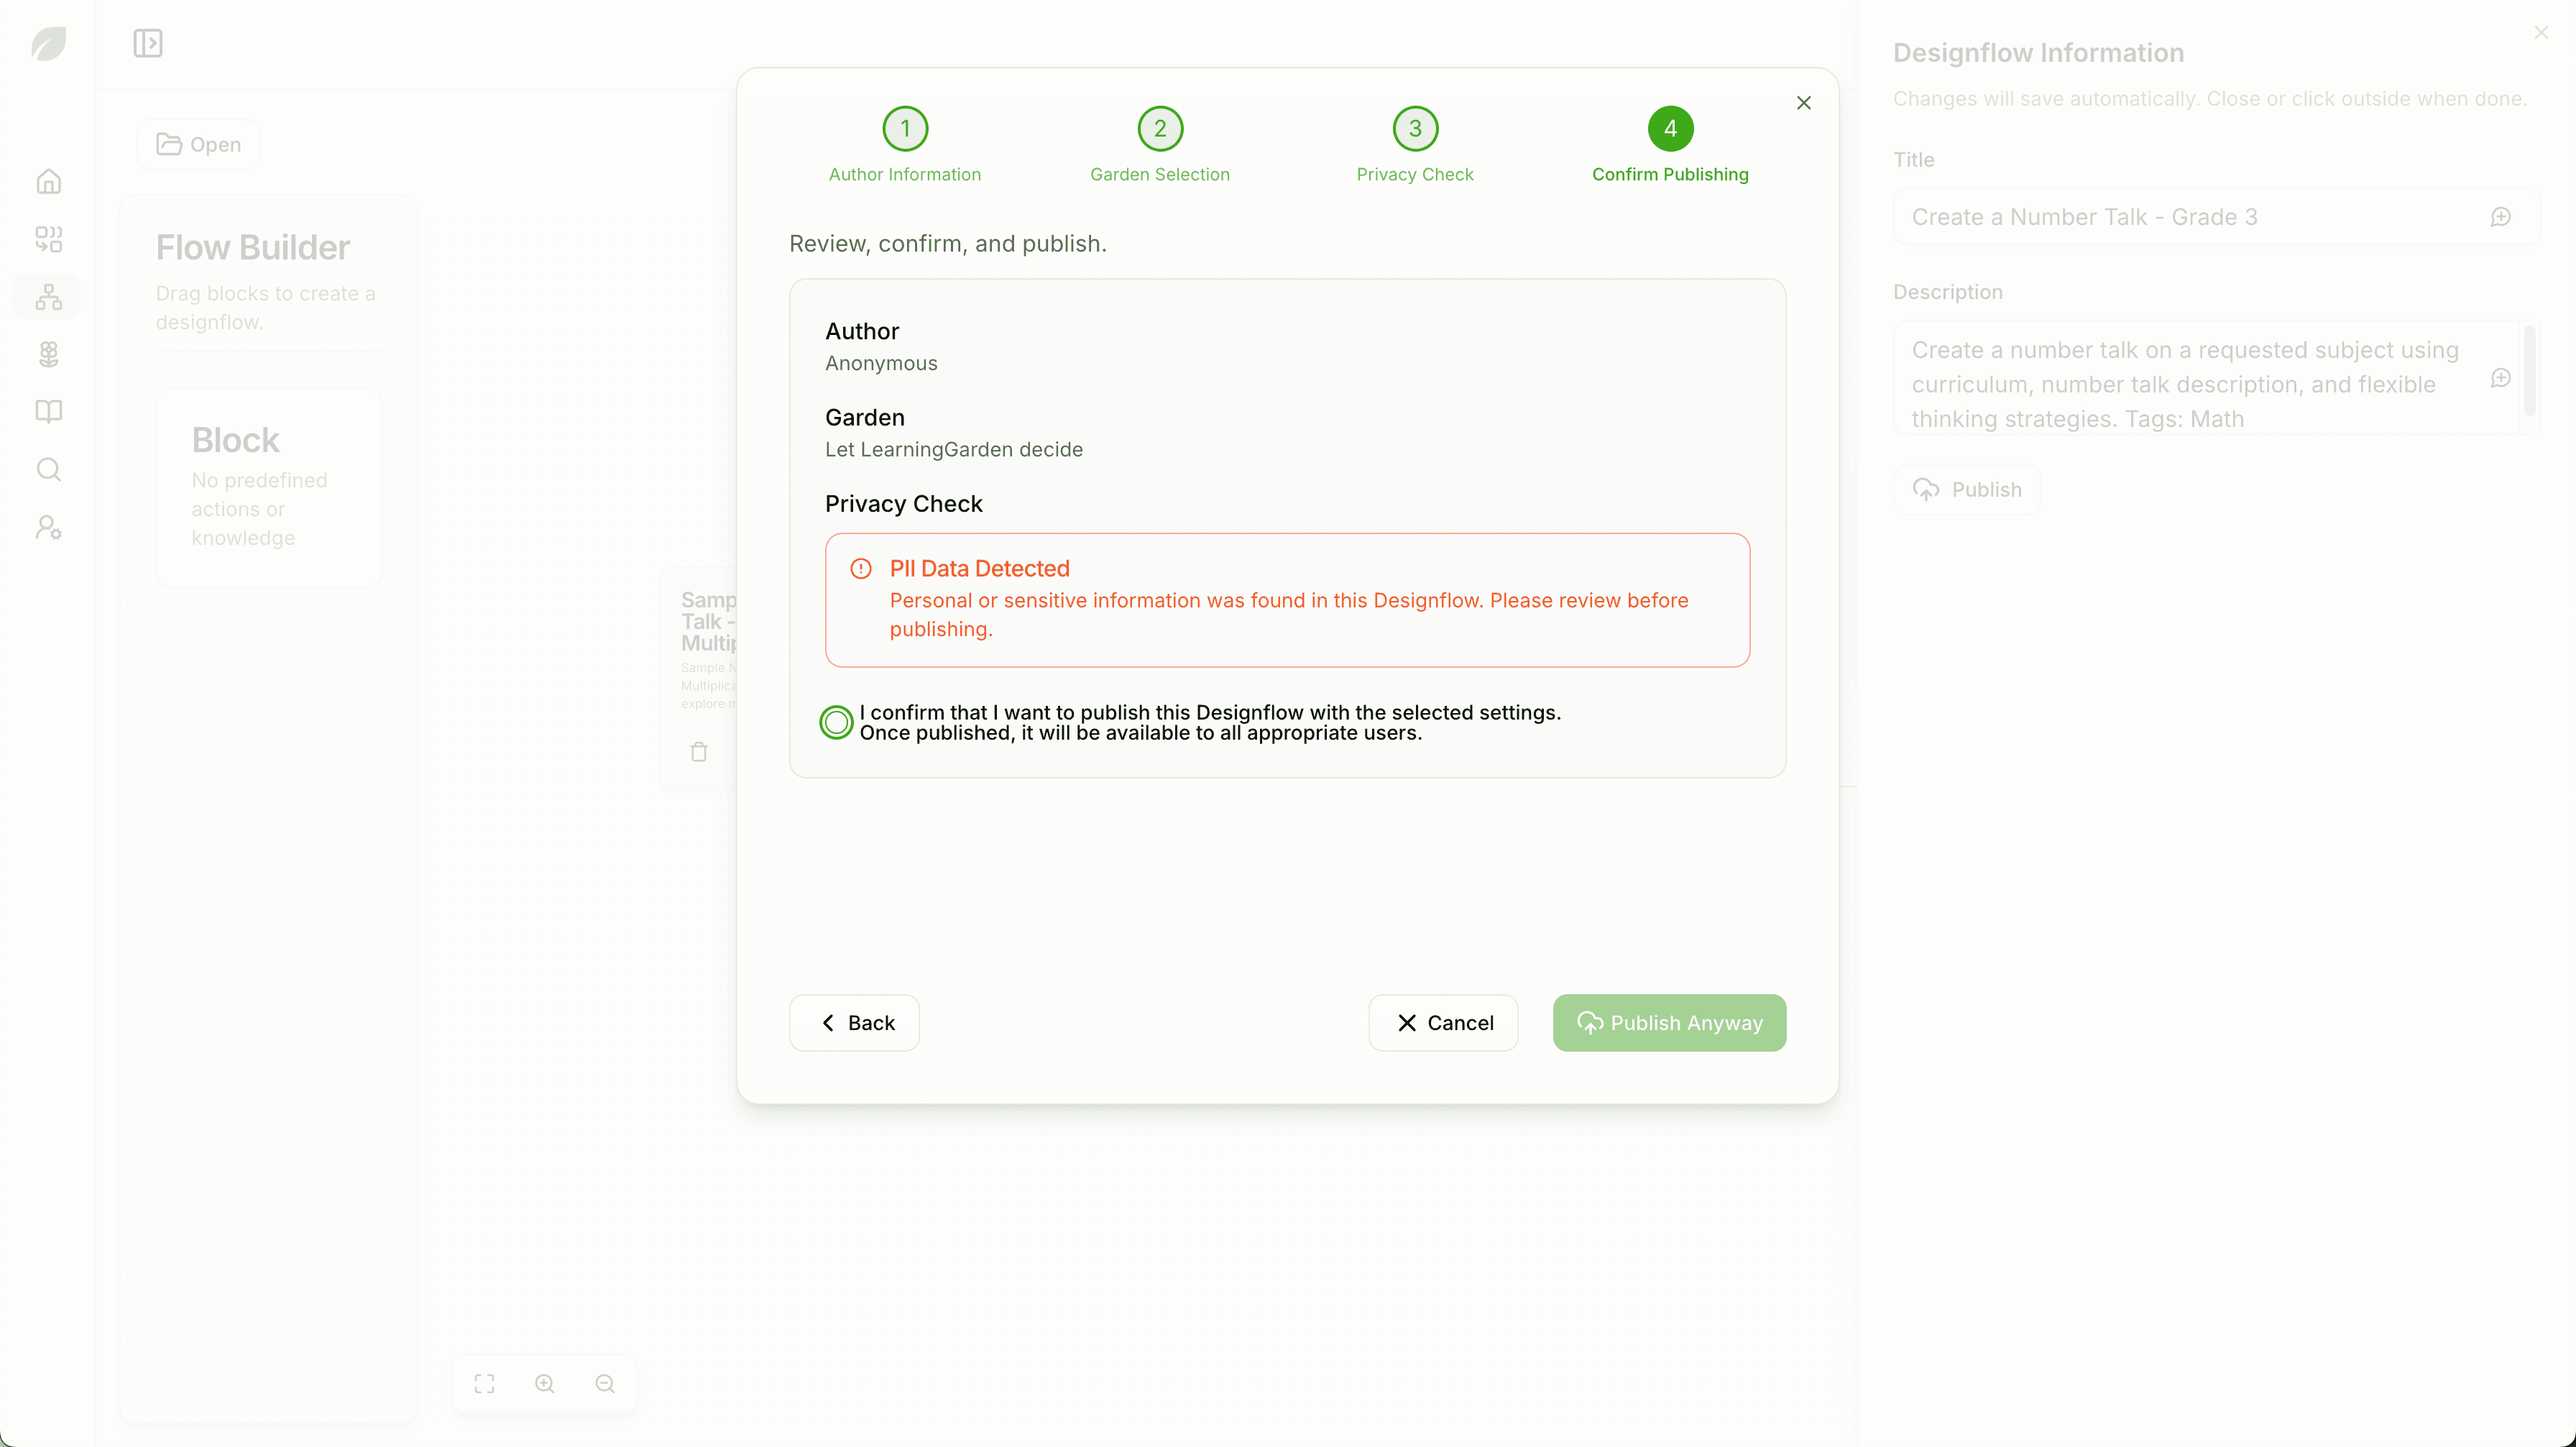Open the garden flower sidebar icon
The height and width of the screenshot is (1447, 2576).
pos(48,354)
